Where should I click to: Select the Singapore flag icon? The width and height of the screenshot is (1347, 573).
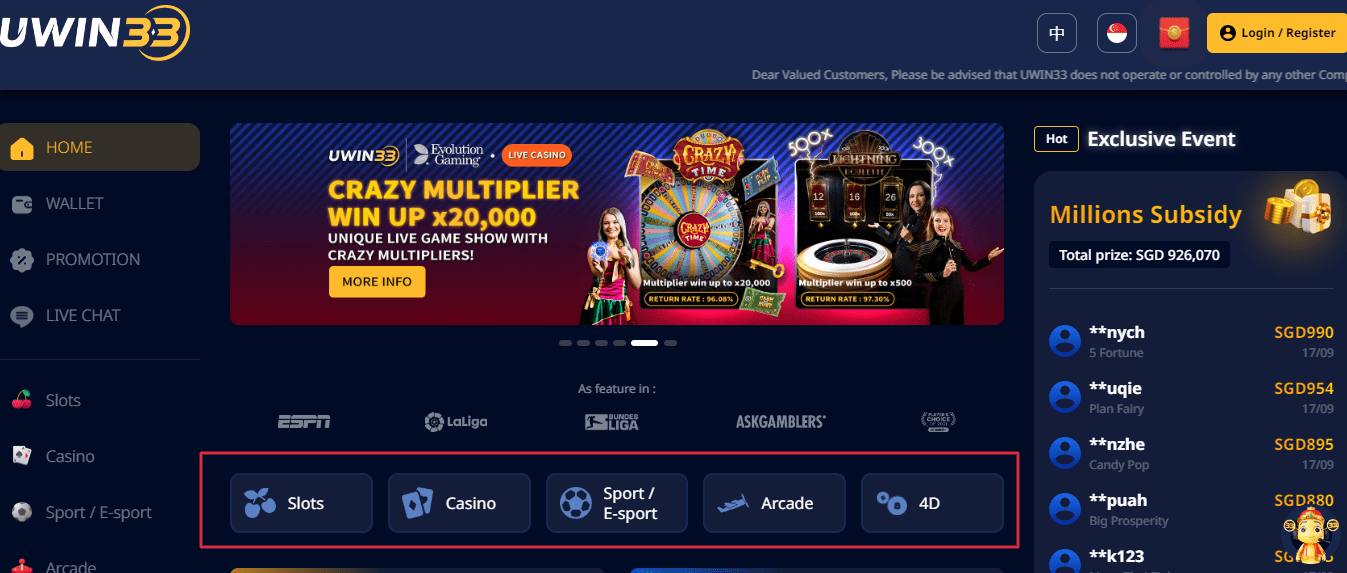coord(1116,33)
